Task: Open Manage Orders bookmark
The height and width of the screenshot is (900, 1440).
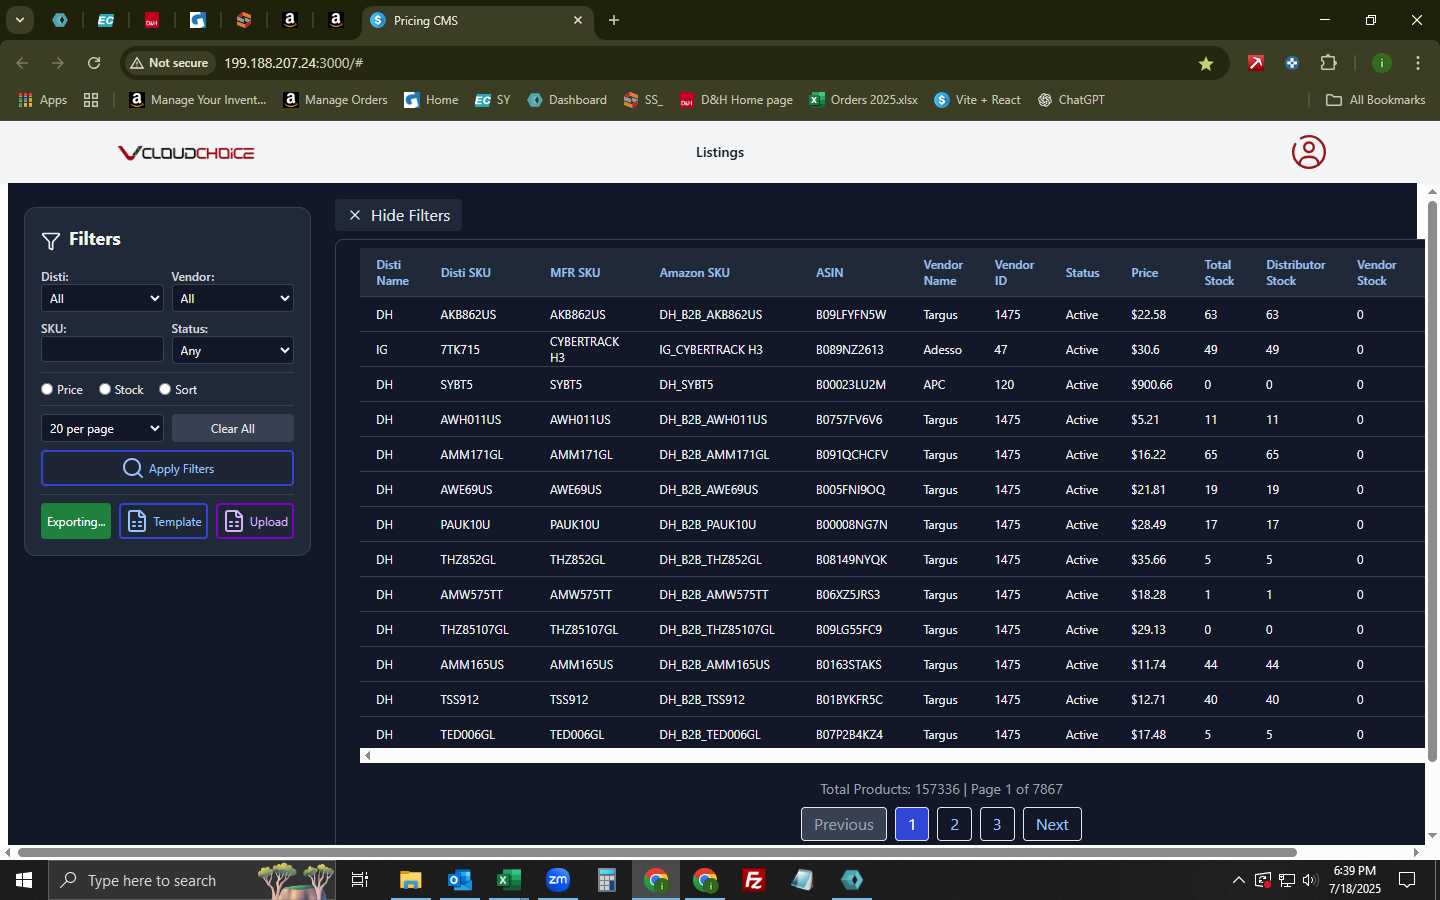Action: point(336,100)
